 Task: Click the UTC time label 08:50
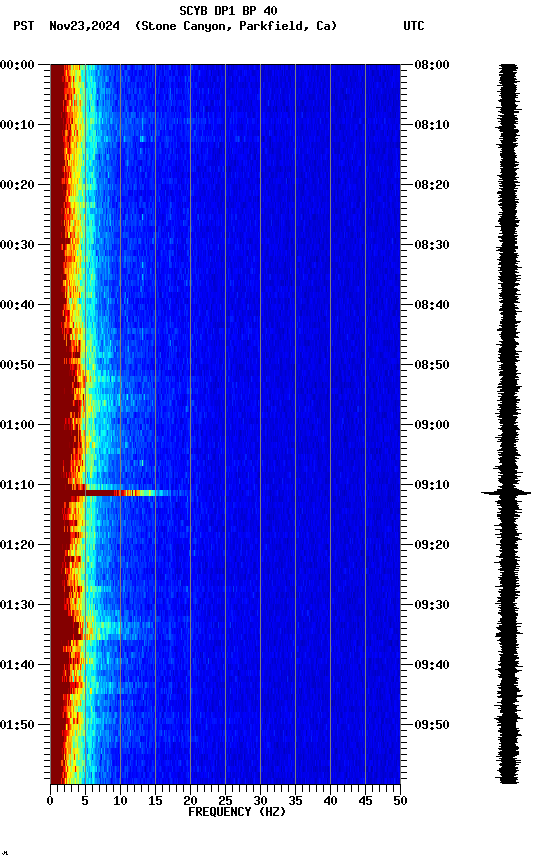(x=432, y=365)
